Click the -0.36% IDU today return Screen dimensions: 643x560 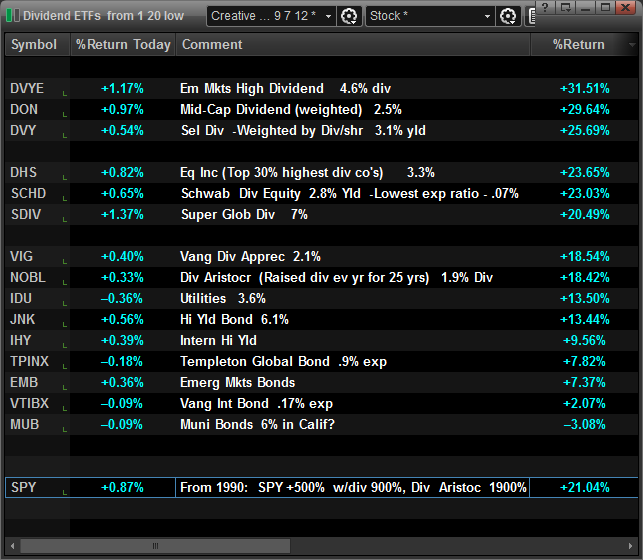122,298
